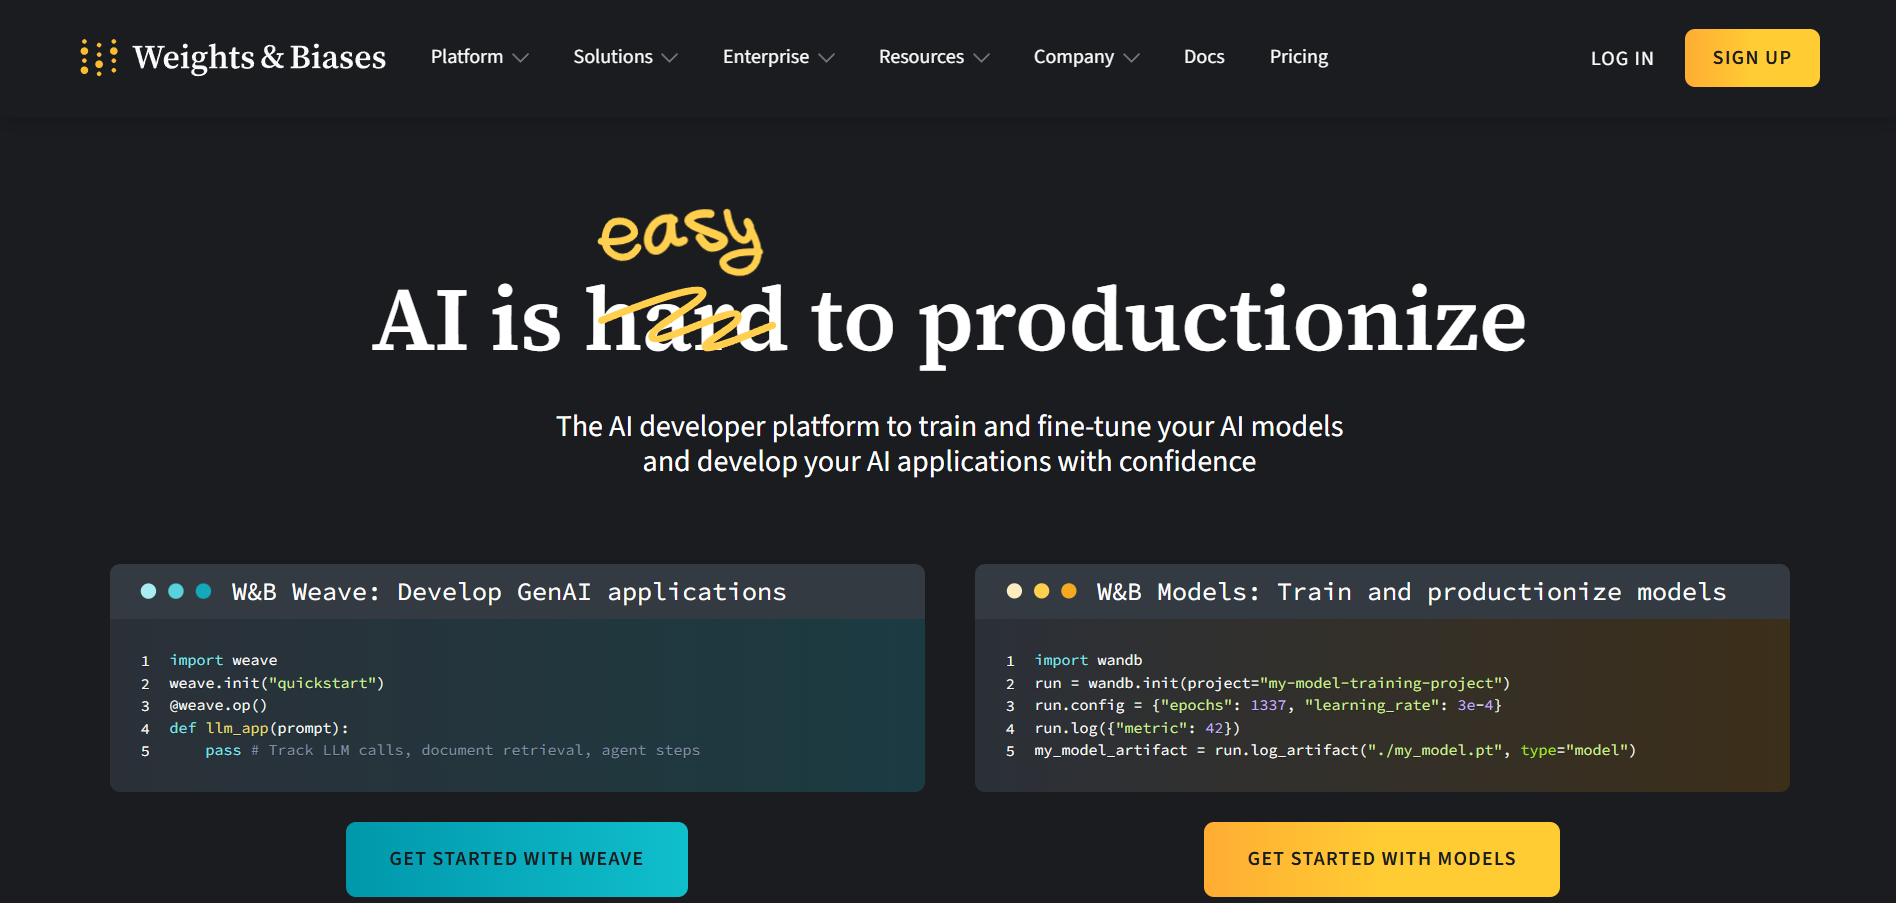1896x903 pixels.
Task: Click the 'import weave' code line
Action: point(223,660)
